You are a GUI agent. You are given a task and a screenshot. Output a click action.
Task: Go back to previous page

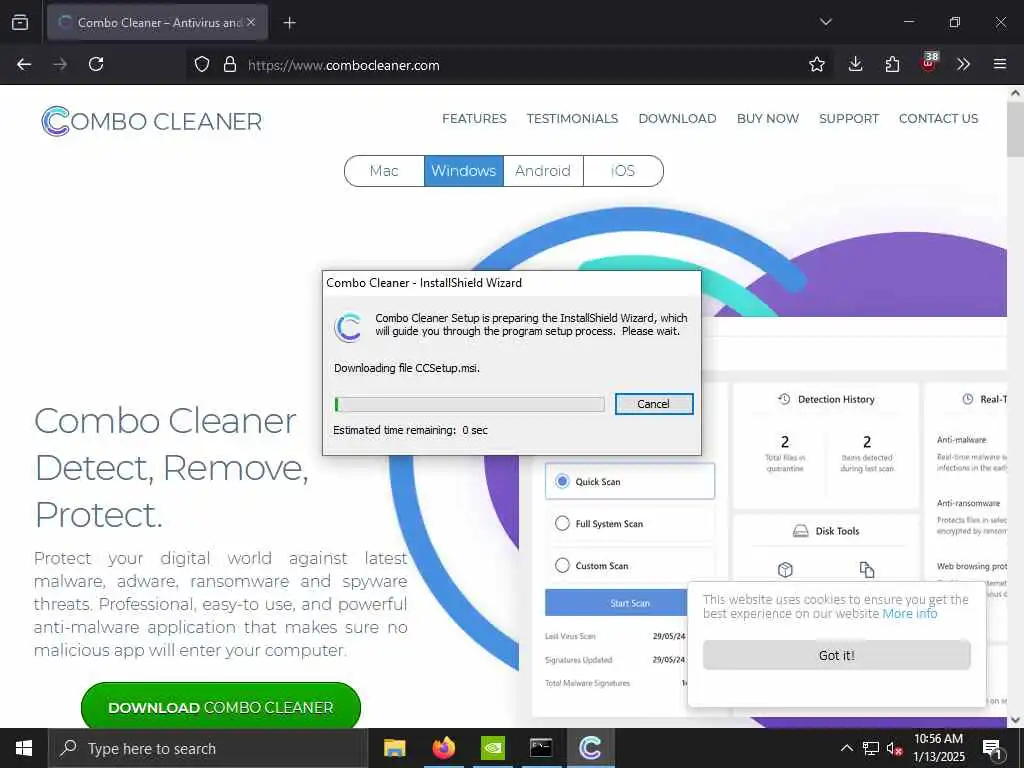(24, 64)
